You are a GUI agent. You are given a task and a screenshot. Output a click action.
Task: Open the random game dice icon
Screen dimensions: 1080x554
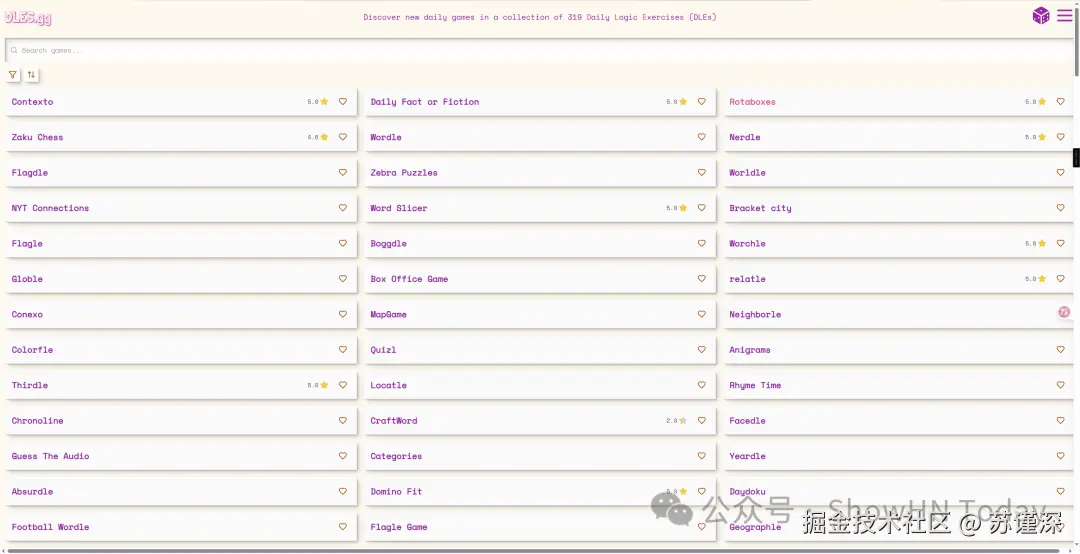coord(1041,15)
